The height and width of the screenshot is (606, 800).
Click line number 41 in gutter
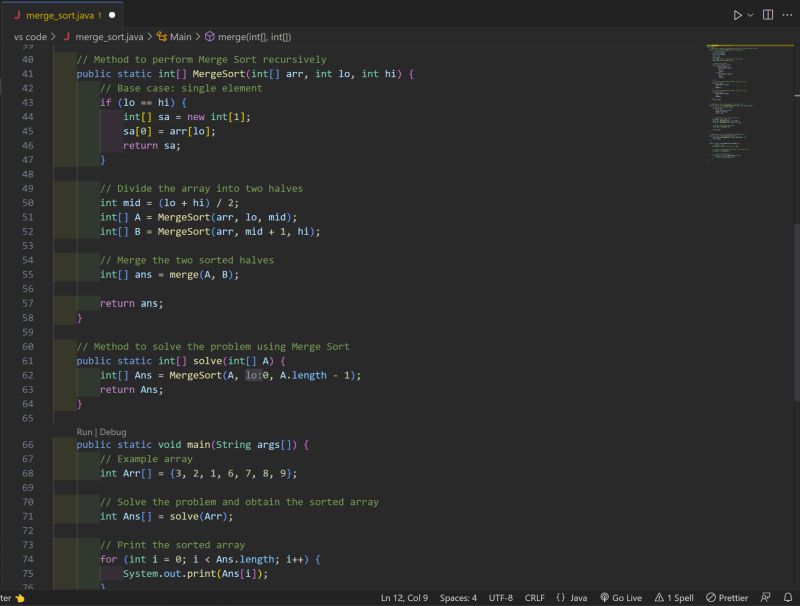point(28,74)
